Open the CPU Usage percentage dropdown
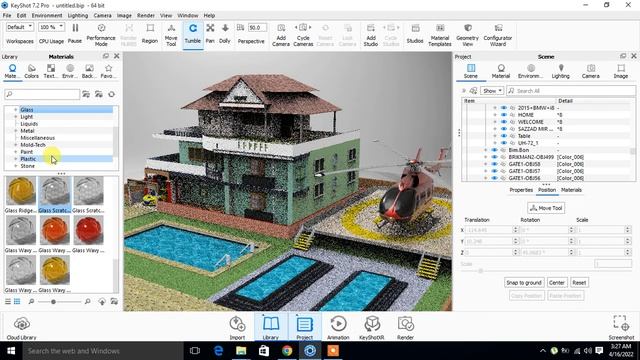The width and height of the screenshot is (640, 360). [51, 27]
